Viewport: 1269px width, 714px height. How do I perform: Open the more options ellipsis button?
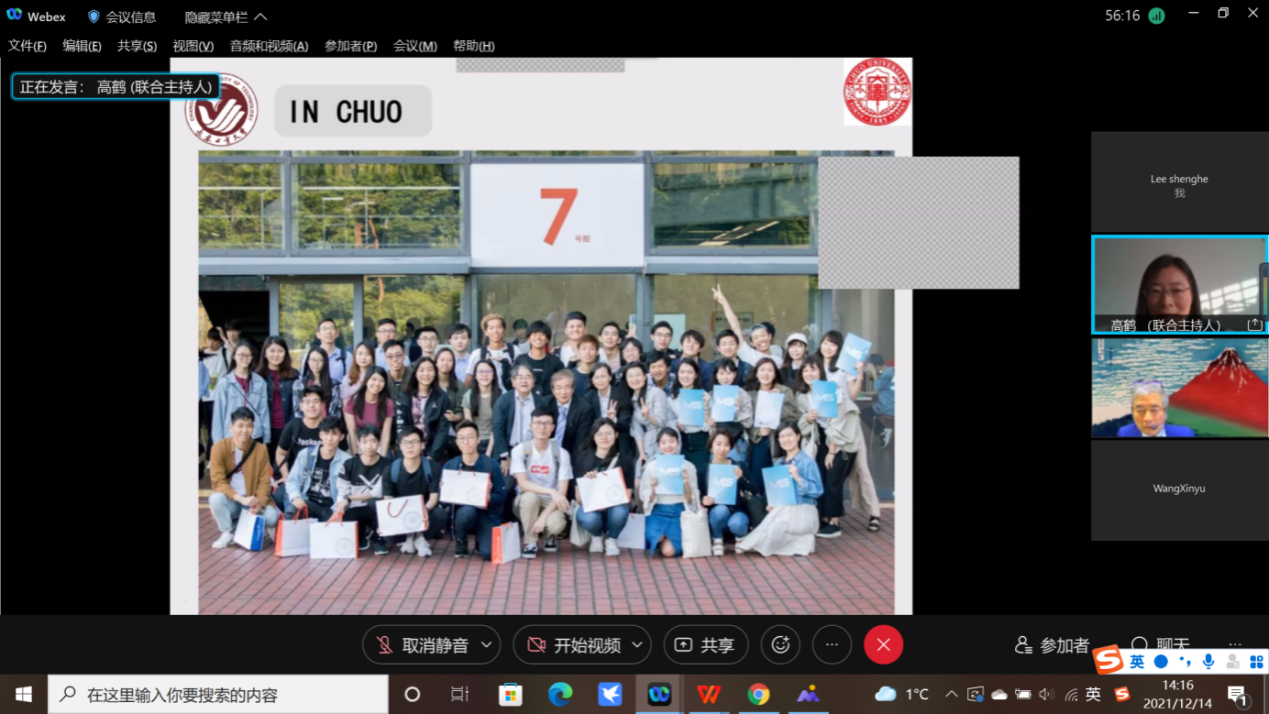pos(831,645)
